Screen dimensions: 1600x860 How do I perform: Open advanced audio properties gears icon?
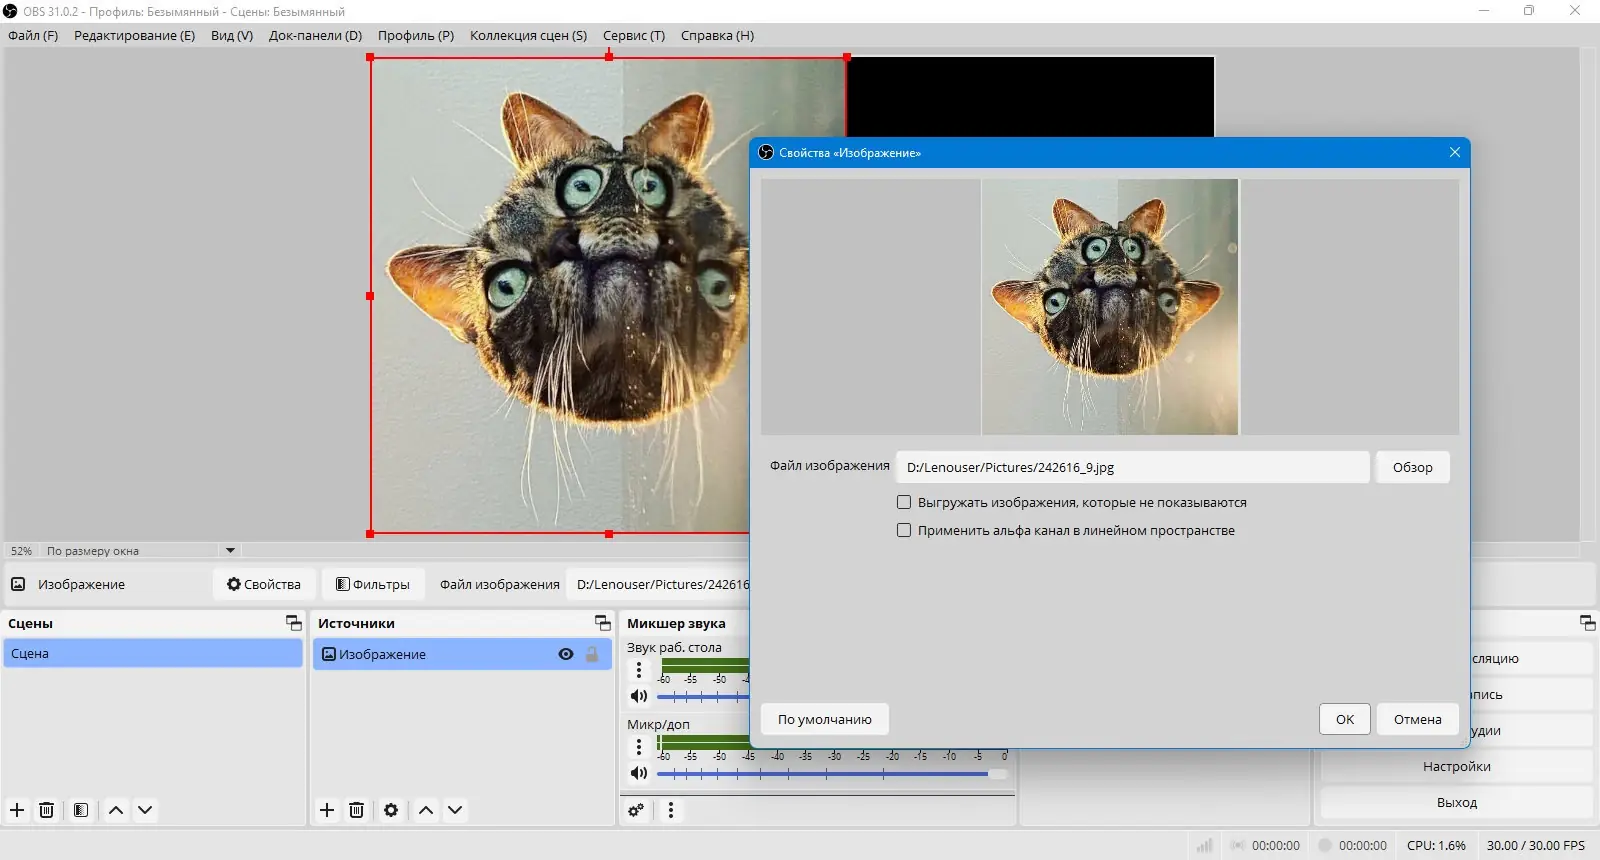tap(636, 810)
